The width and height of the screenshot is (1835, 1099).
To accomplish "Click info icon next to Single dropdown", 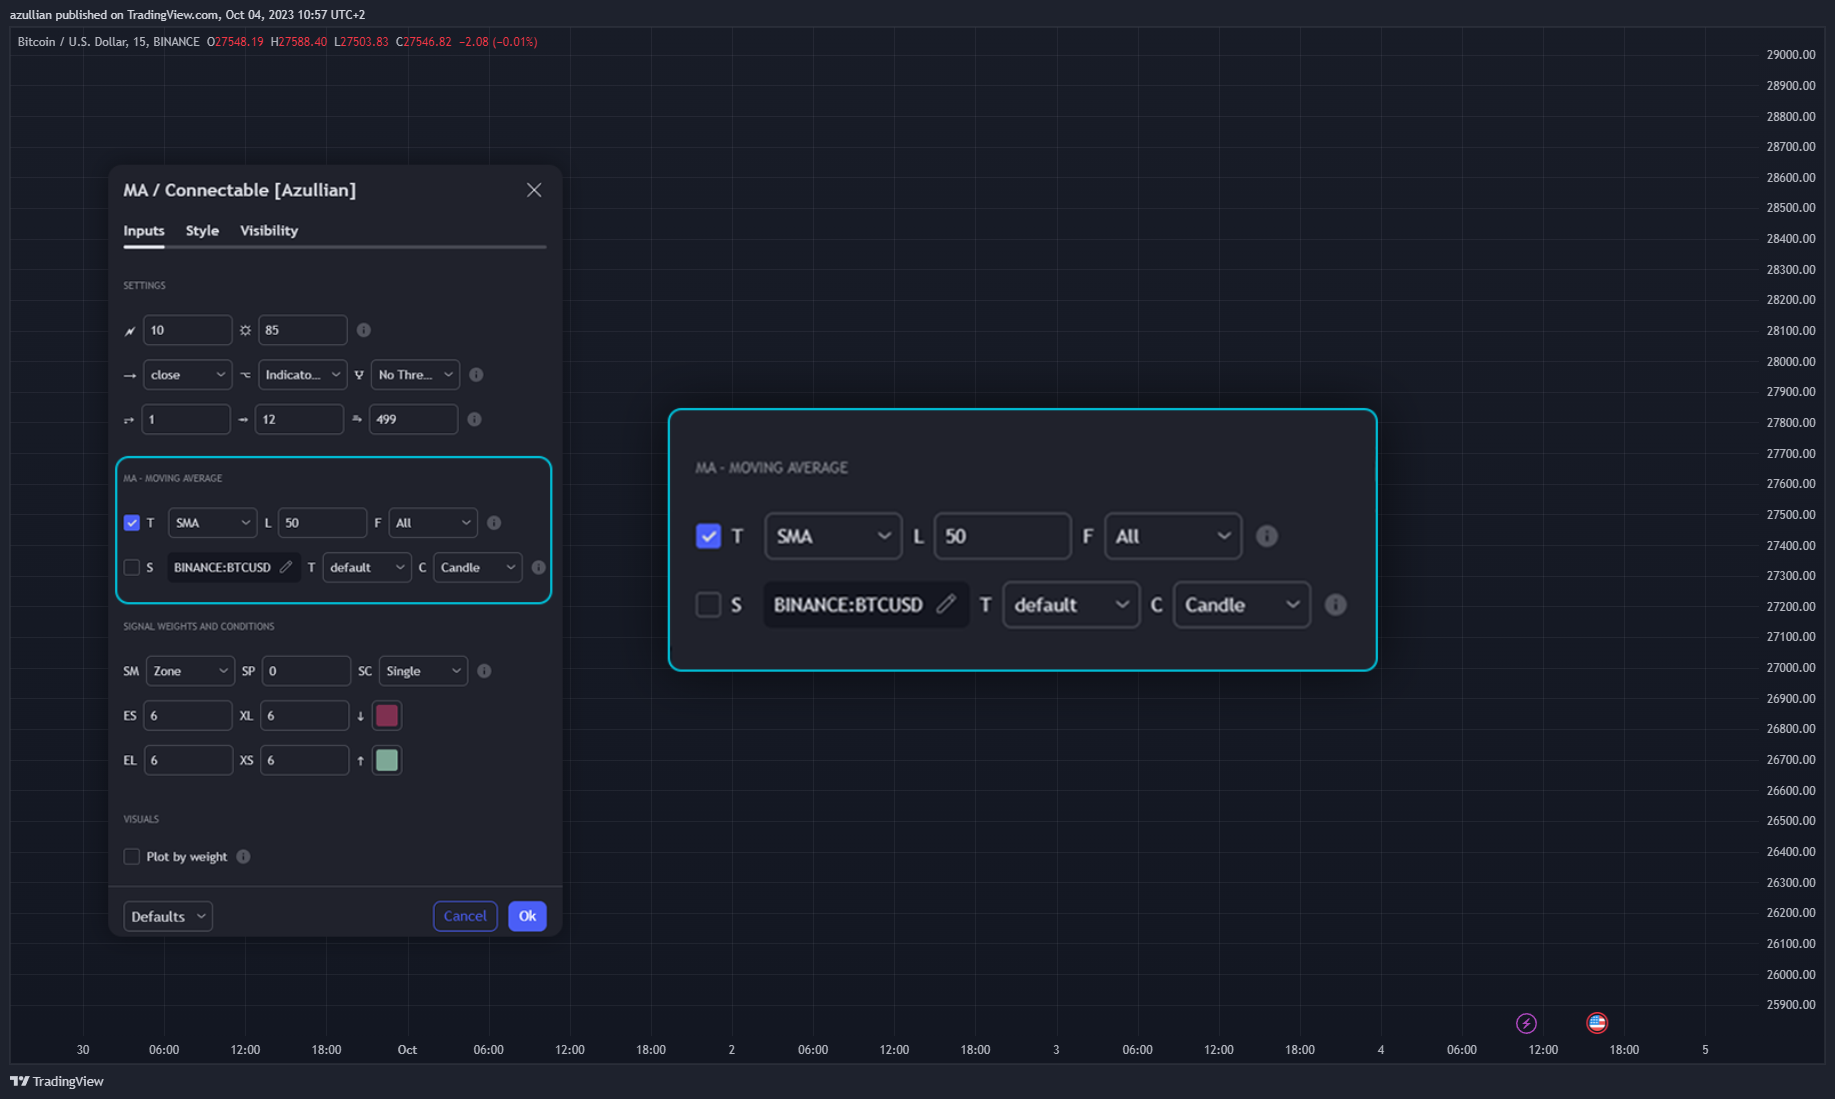I will tap(484, 671).
